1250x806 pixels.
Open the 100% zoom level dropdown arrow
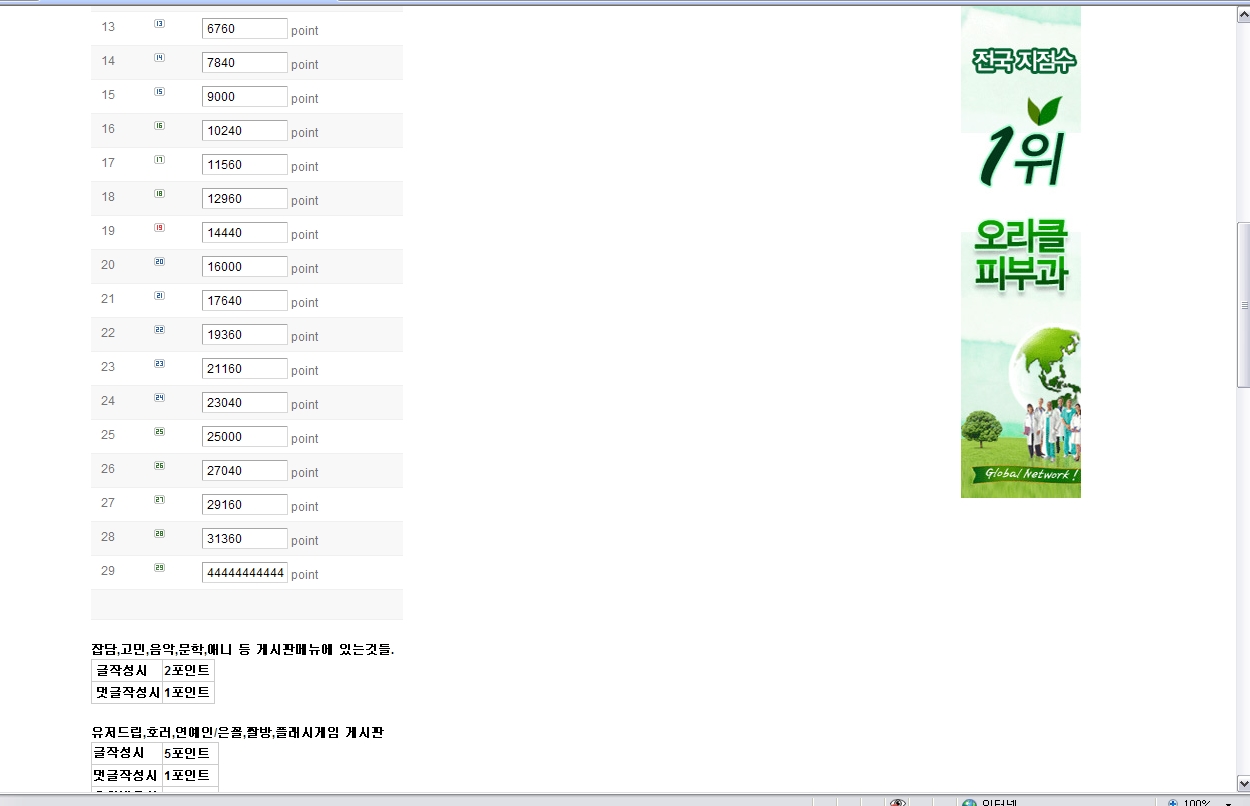coord(1228,803)
